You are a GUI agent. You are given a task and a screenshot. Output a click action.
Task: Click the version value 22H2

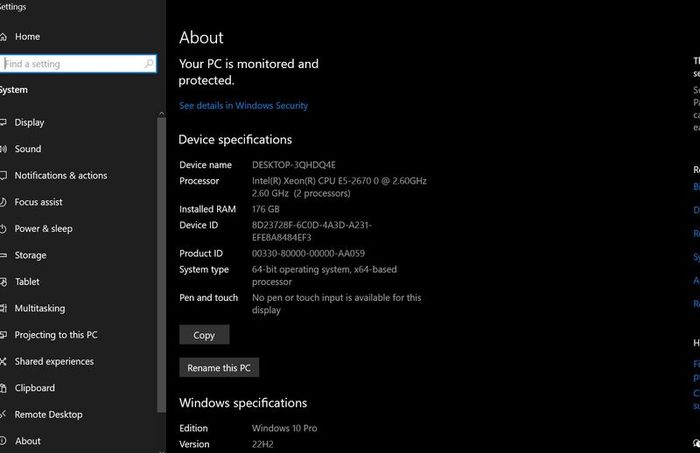(x=262, y=444)
